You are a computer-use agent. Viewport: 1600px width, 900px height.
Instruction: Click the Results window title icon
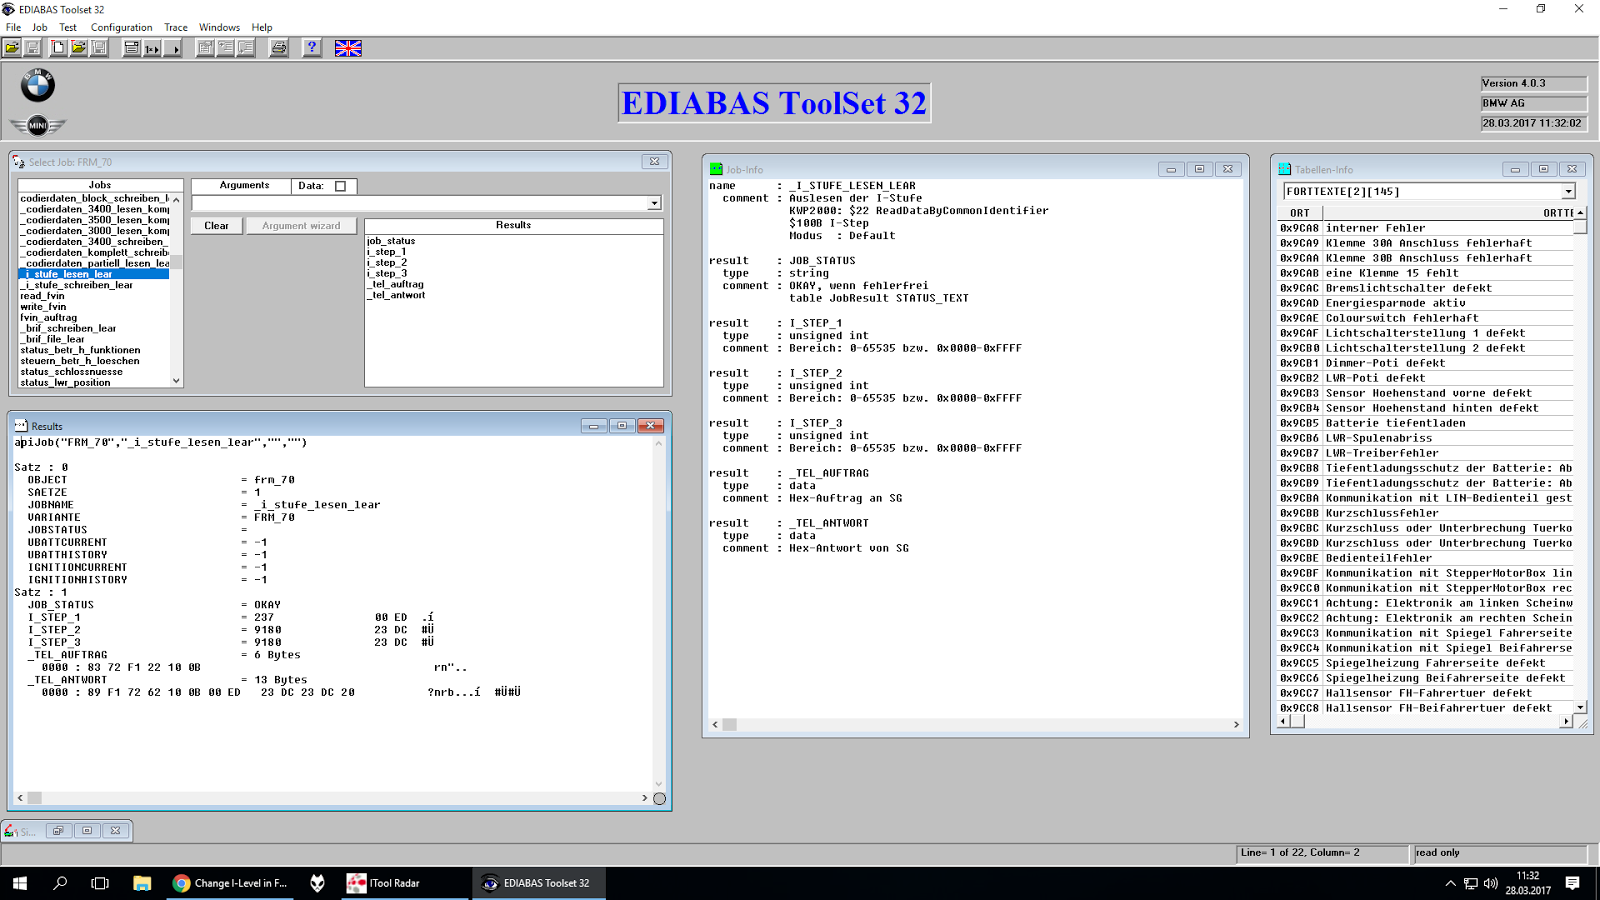pos(20,426)
